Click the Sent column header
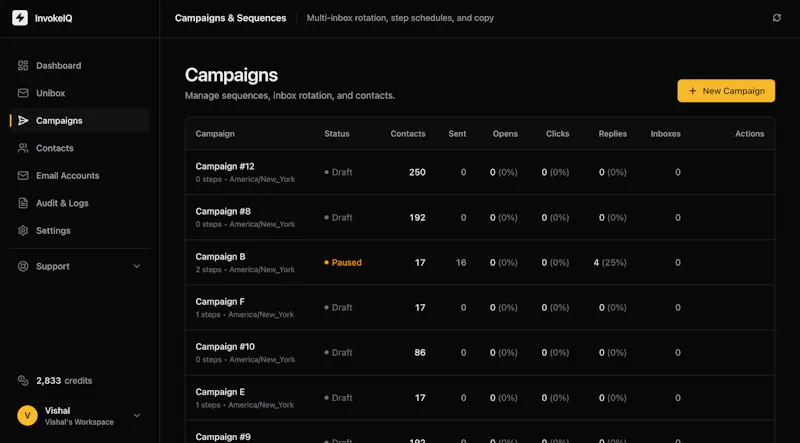800x443 pixels. click(x=457, y=134)
